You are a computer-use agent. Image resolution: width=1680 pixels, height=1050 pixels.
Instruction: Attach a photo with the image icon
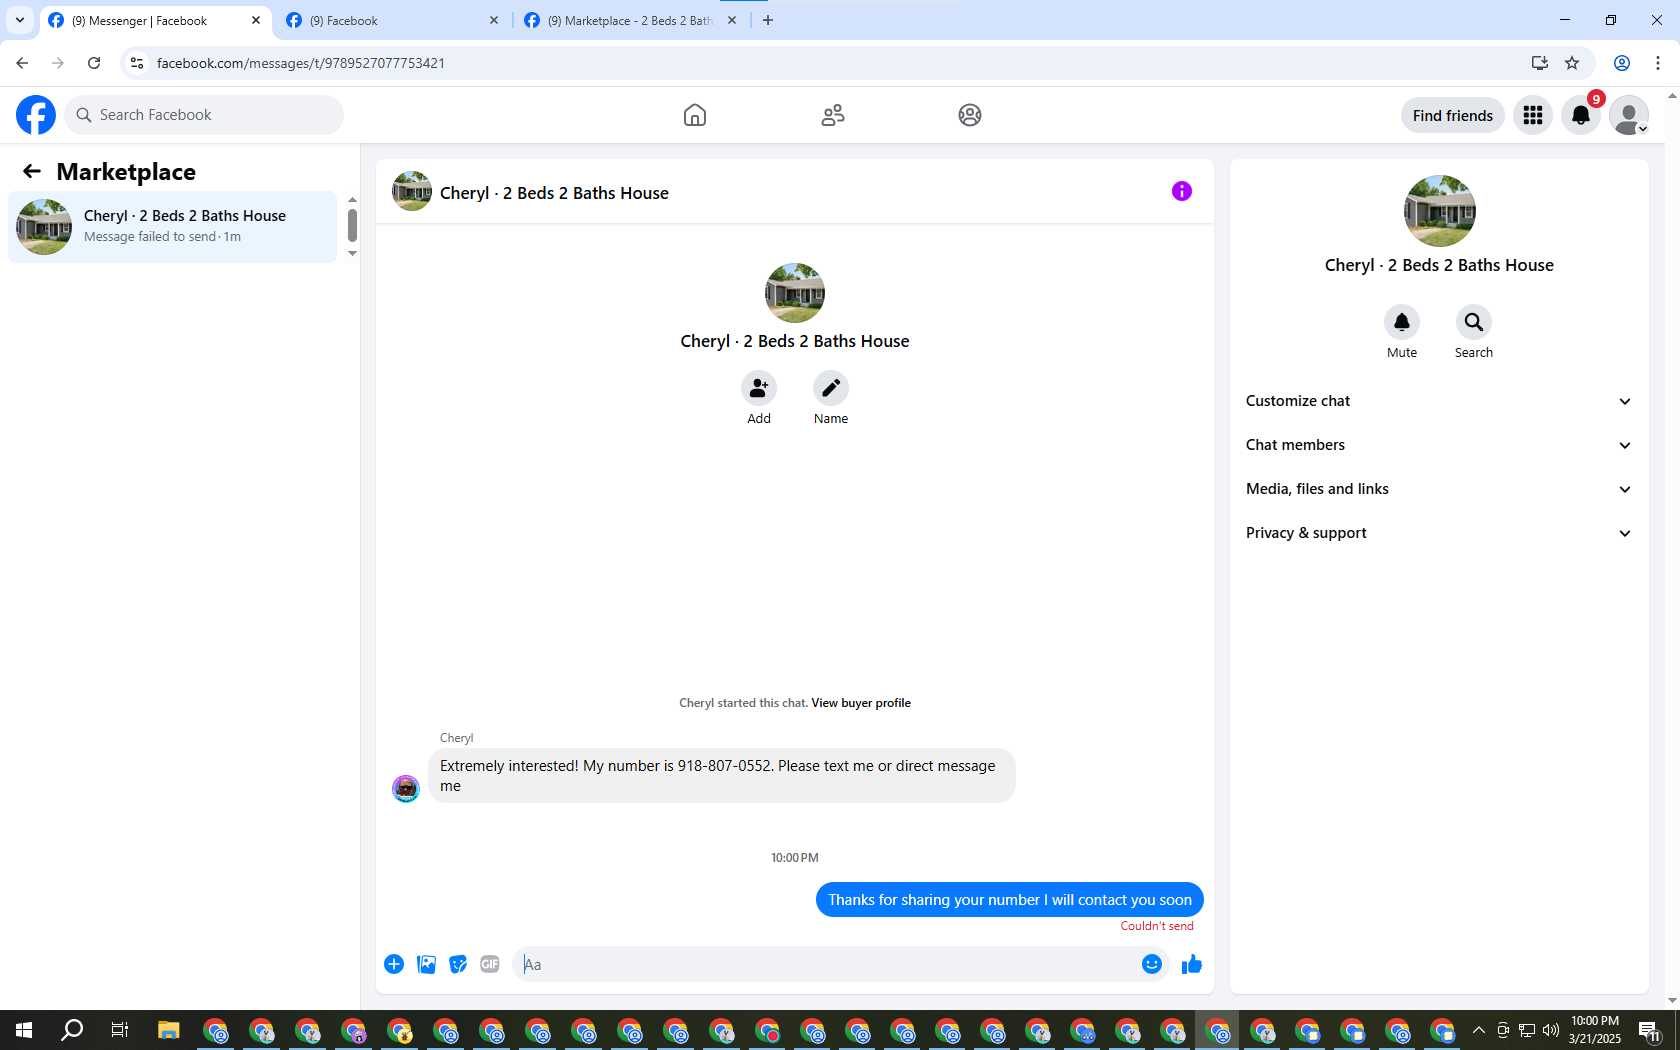click(426, 964)
